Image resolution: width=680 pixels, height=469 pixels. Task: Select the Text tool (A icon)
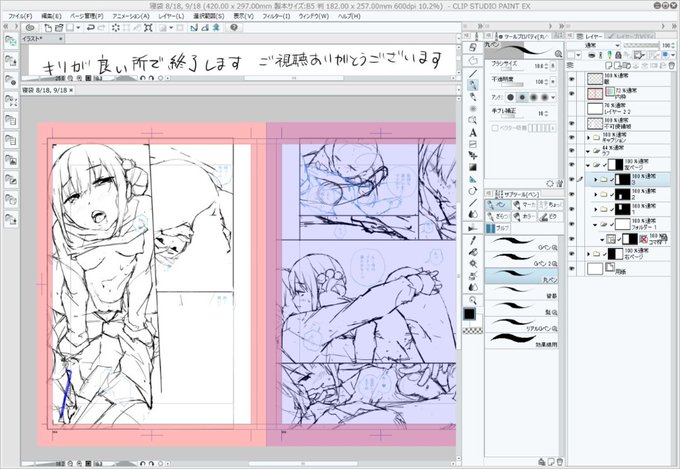[x=473, y=133]
